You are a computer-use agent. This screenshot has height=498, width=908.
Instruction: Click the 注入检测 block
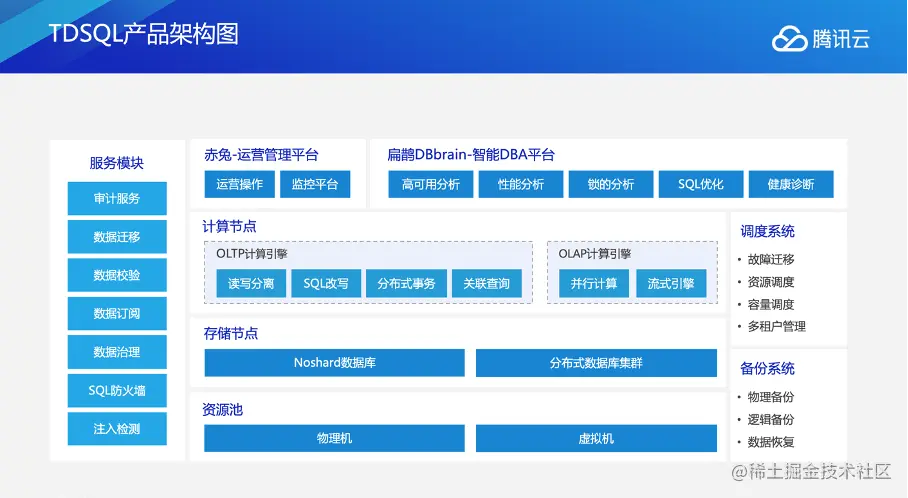(117, 429)
